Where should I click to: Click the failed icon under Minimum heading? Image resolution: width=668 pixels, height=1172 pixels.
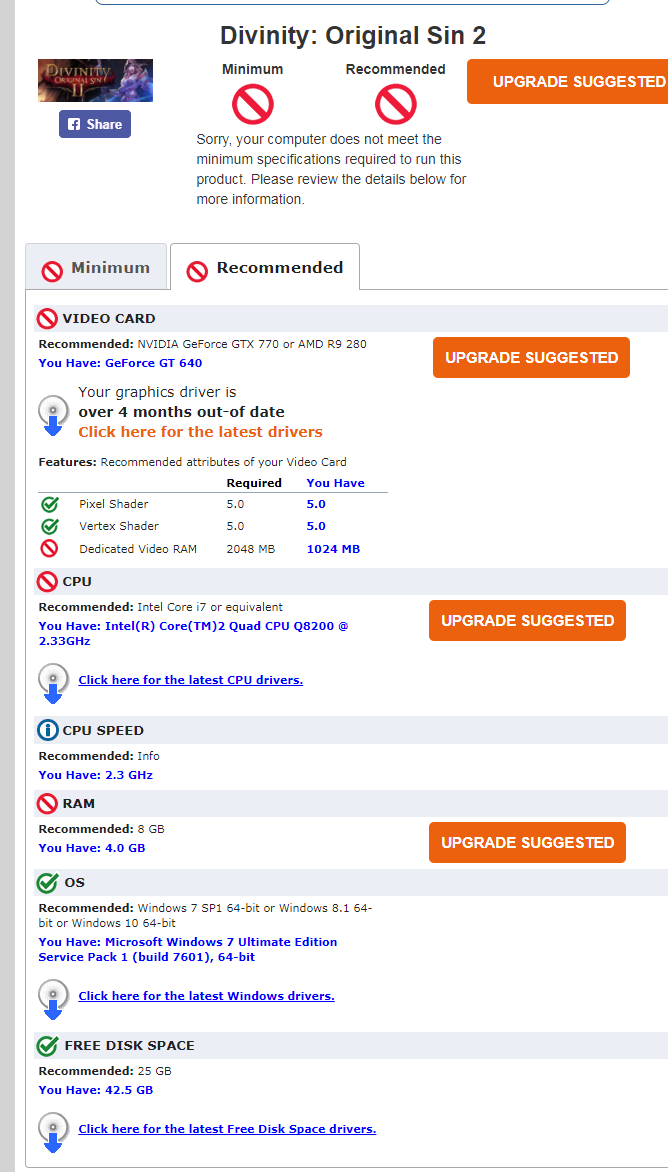252,103
